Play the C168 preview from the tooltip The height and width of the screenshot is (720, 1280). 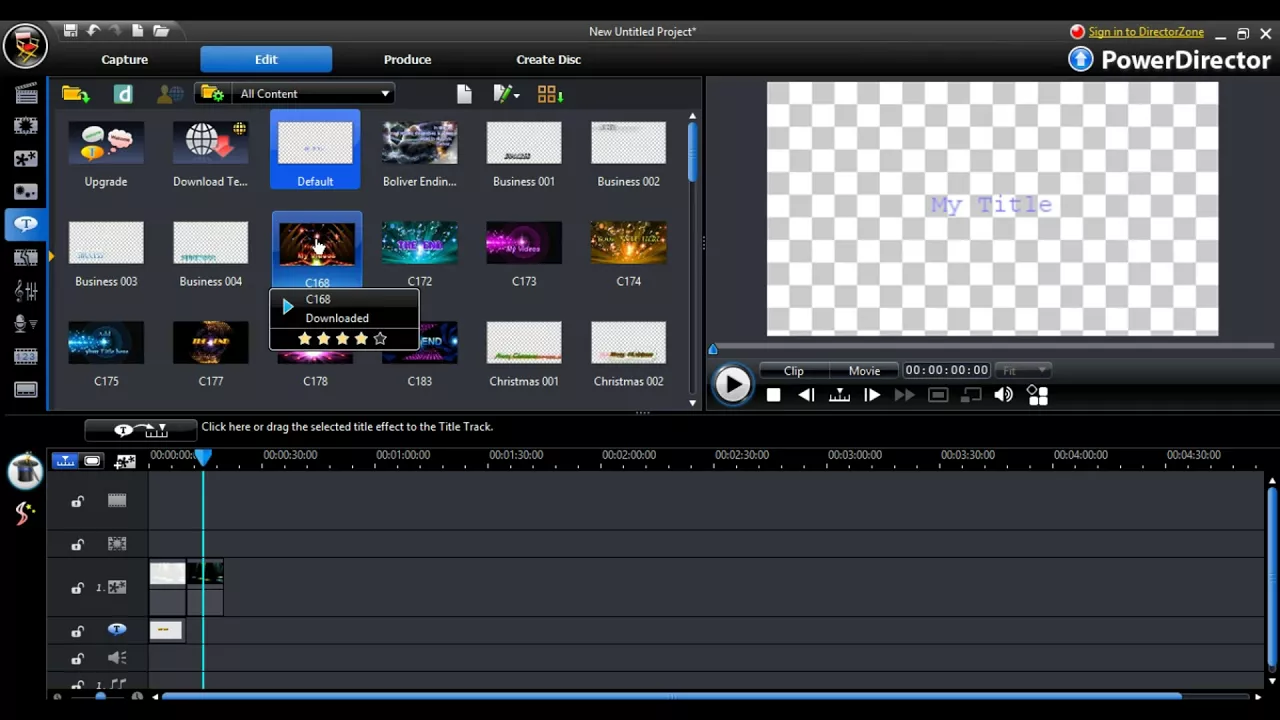click(288, 307)
